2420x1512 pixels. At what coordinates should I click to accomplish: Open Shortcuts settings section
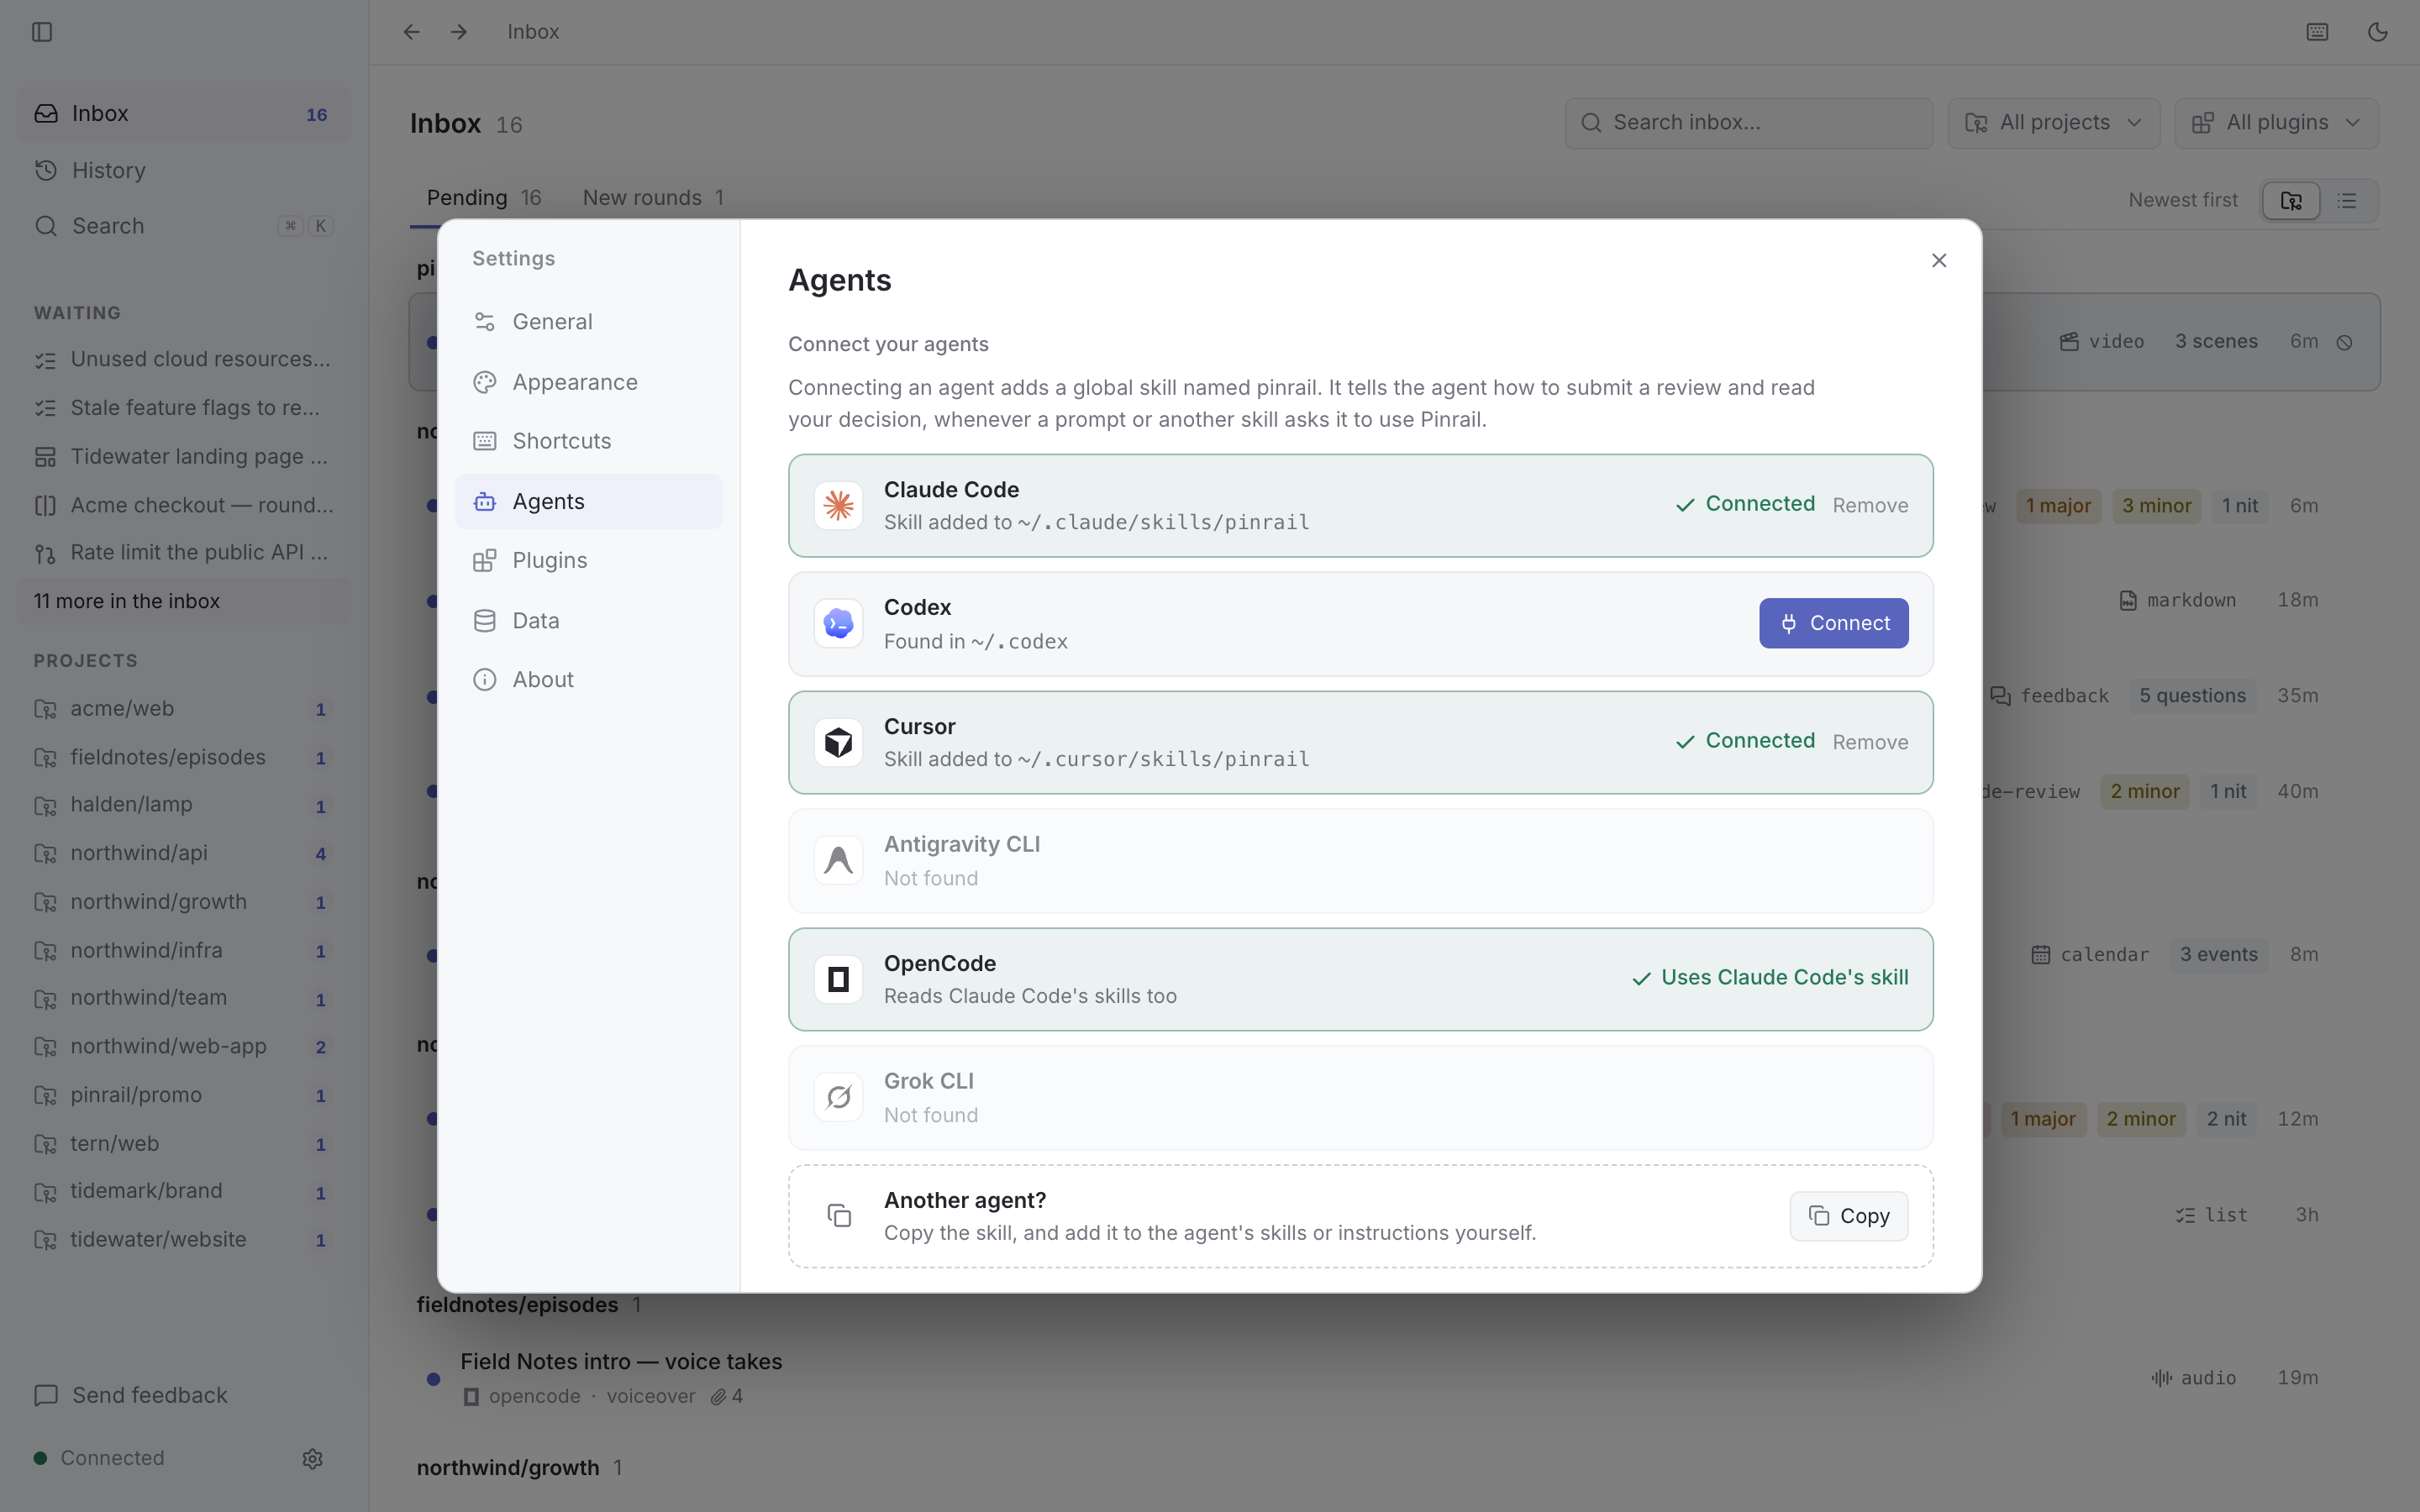click(588, 441)
